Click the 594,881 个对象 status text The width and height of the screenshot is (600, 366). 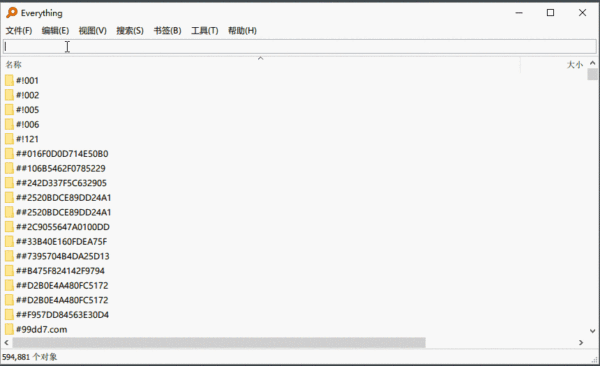[x=29, y=357]
